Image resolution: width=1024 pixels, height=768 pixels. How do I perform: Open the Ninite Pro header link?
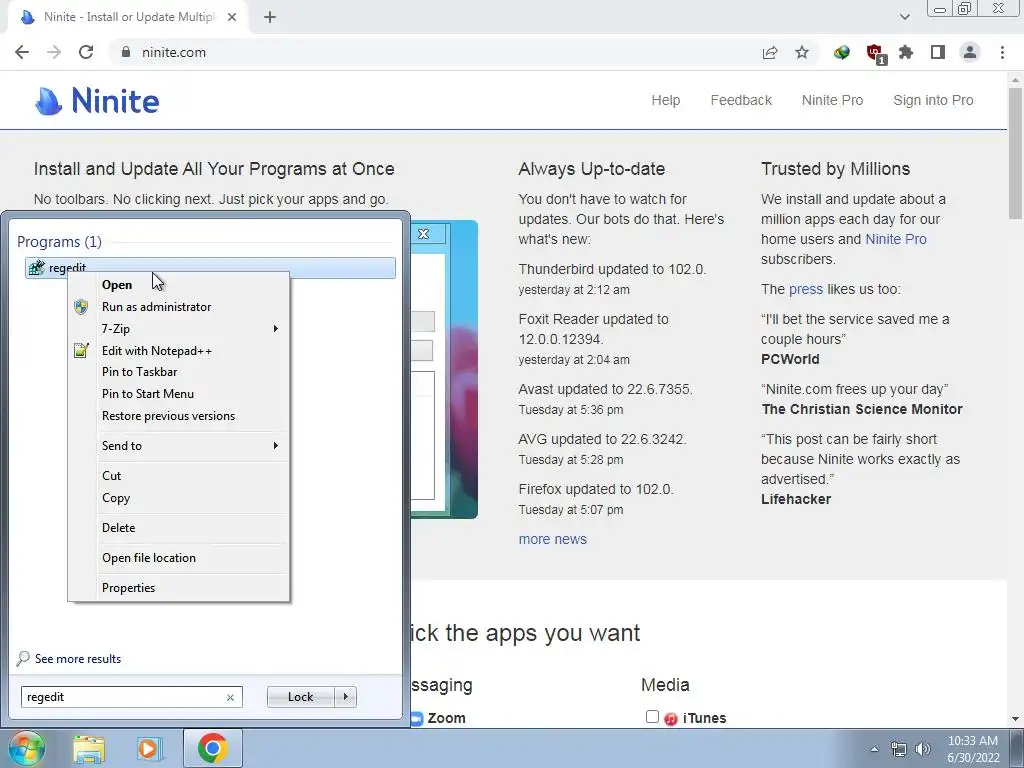[x=832, y=101]
